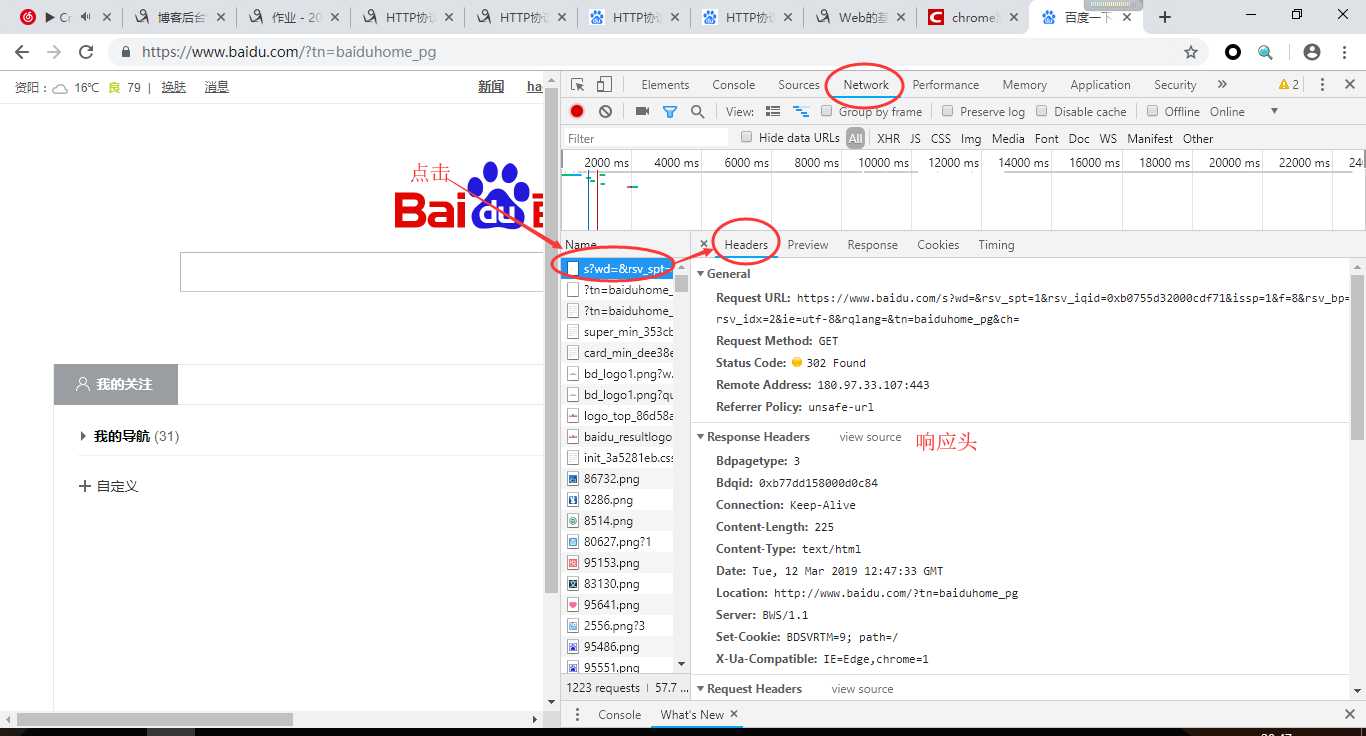Open the Performance tab
The width and height of the screenshot is (1366, 736).
point(946,85)
